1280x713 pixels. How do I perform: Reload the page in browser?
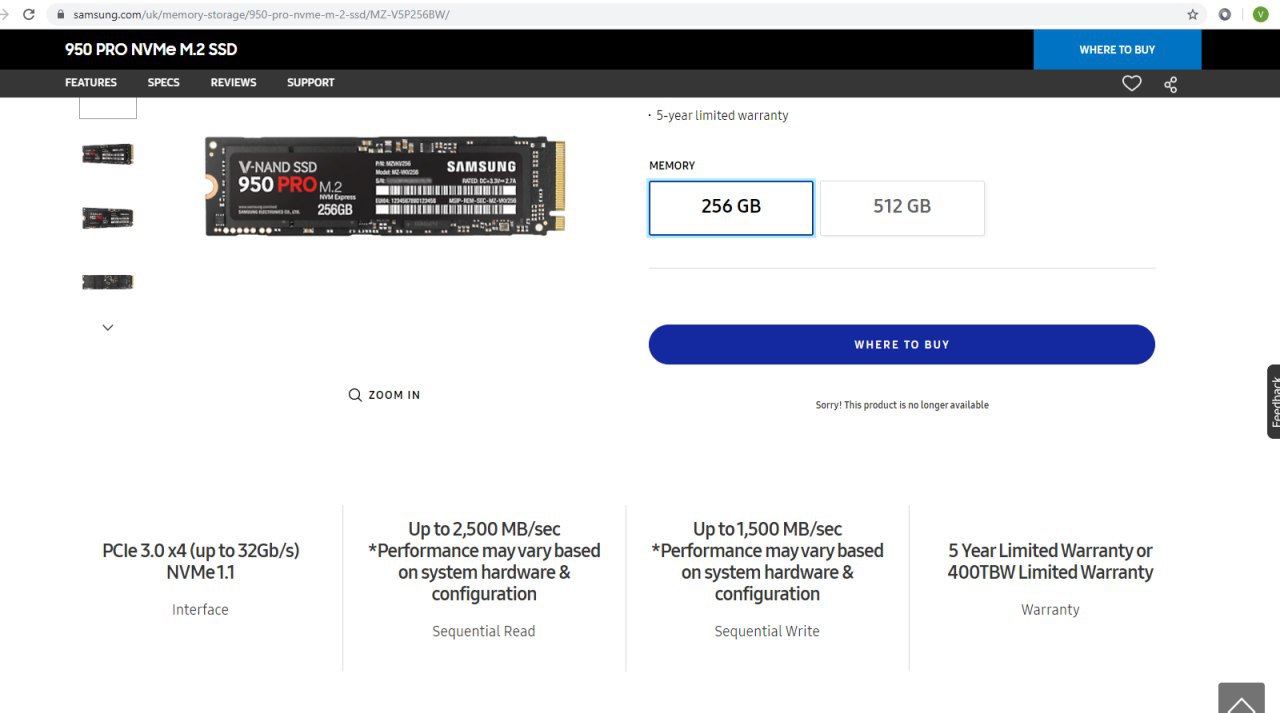[28, 15]
